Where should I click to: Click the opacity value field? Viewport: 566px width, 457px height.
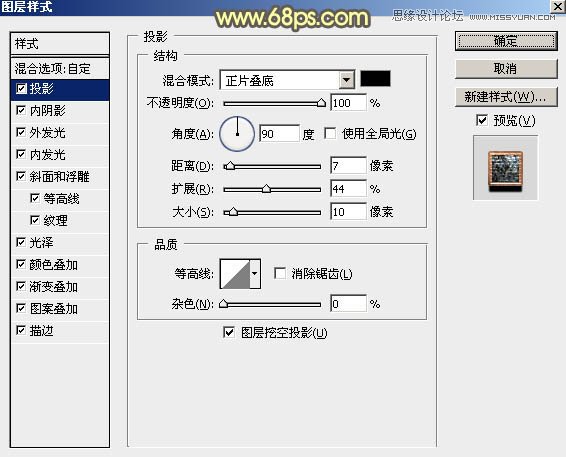(x=348, y=103)
